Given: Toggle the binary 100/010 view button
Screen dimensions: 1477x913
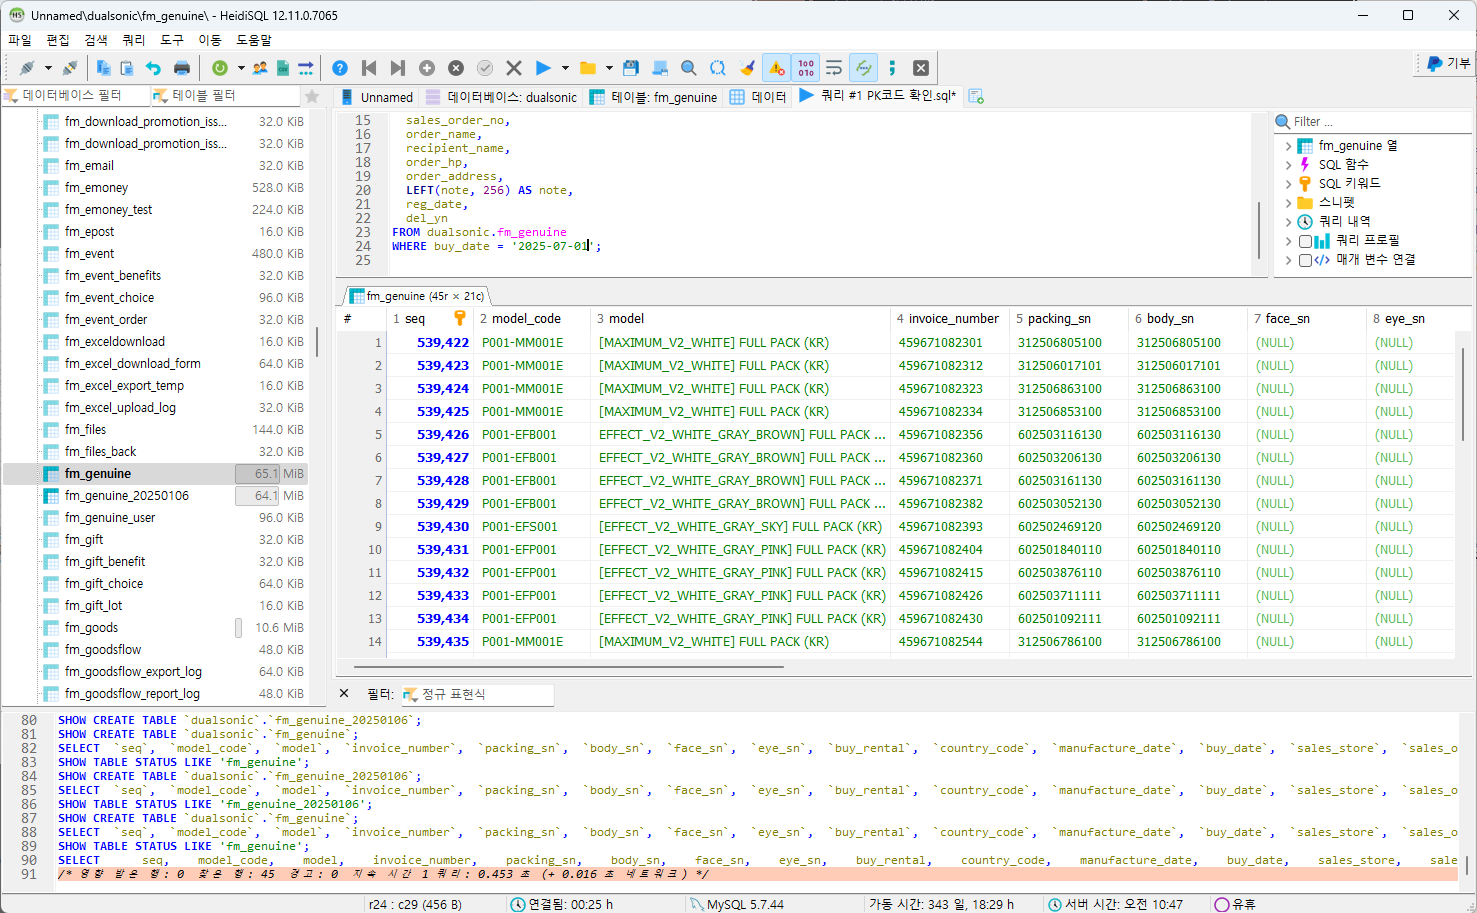Looking at the screenshot, I should (x=806, y=68).
